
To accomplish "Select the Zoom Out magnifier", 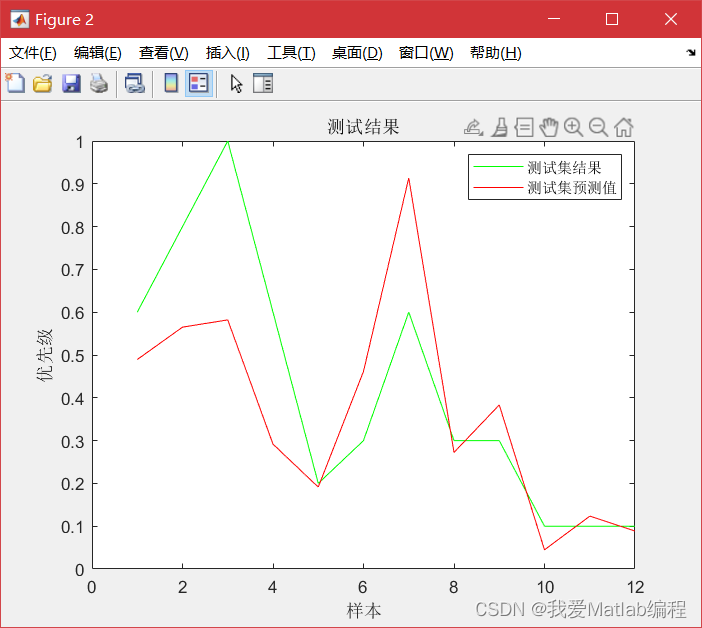I will coord(598,128).
